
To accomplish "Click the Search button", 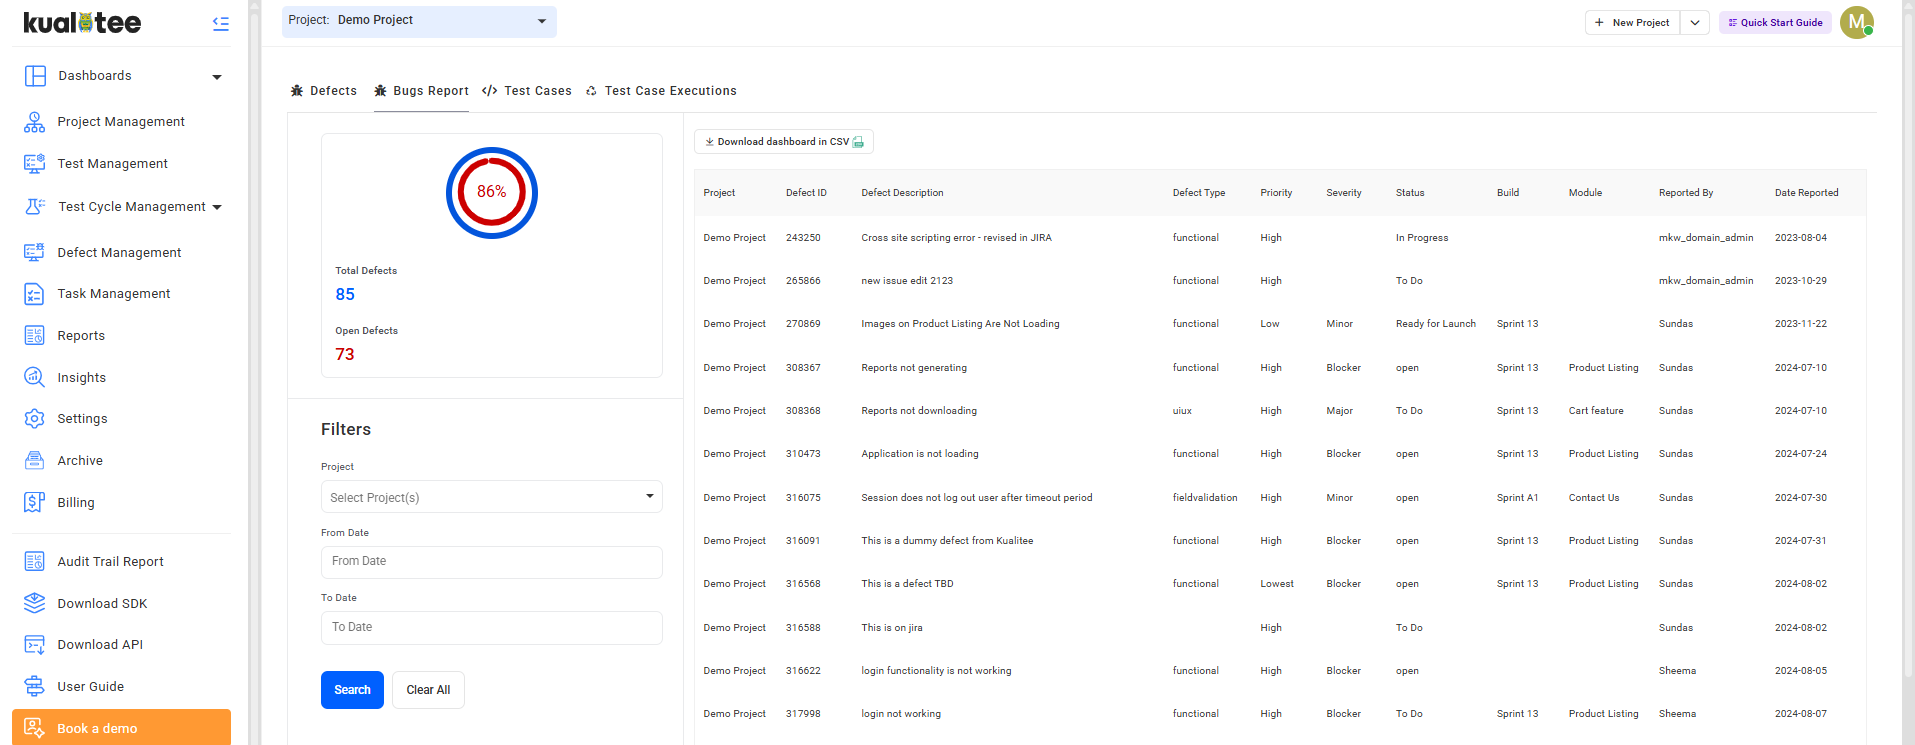I will (352, 690).
